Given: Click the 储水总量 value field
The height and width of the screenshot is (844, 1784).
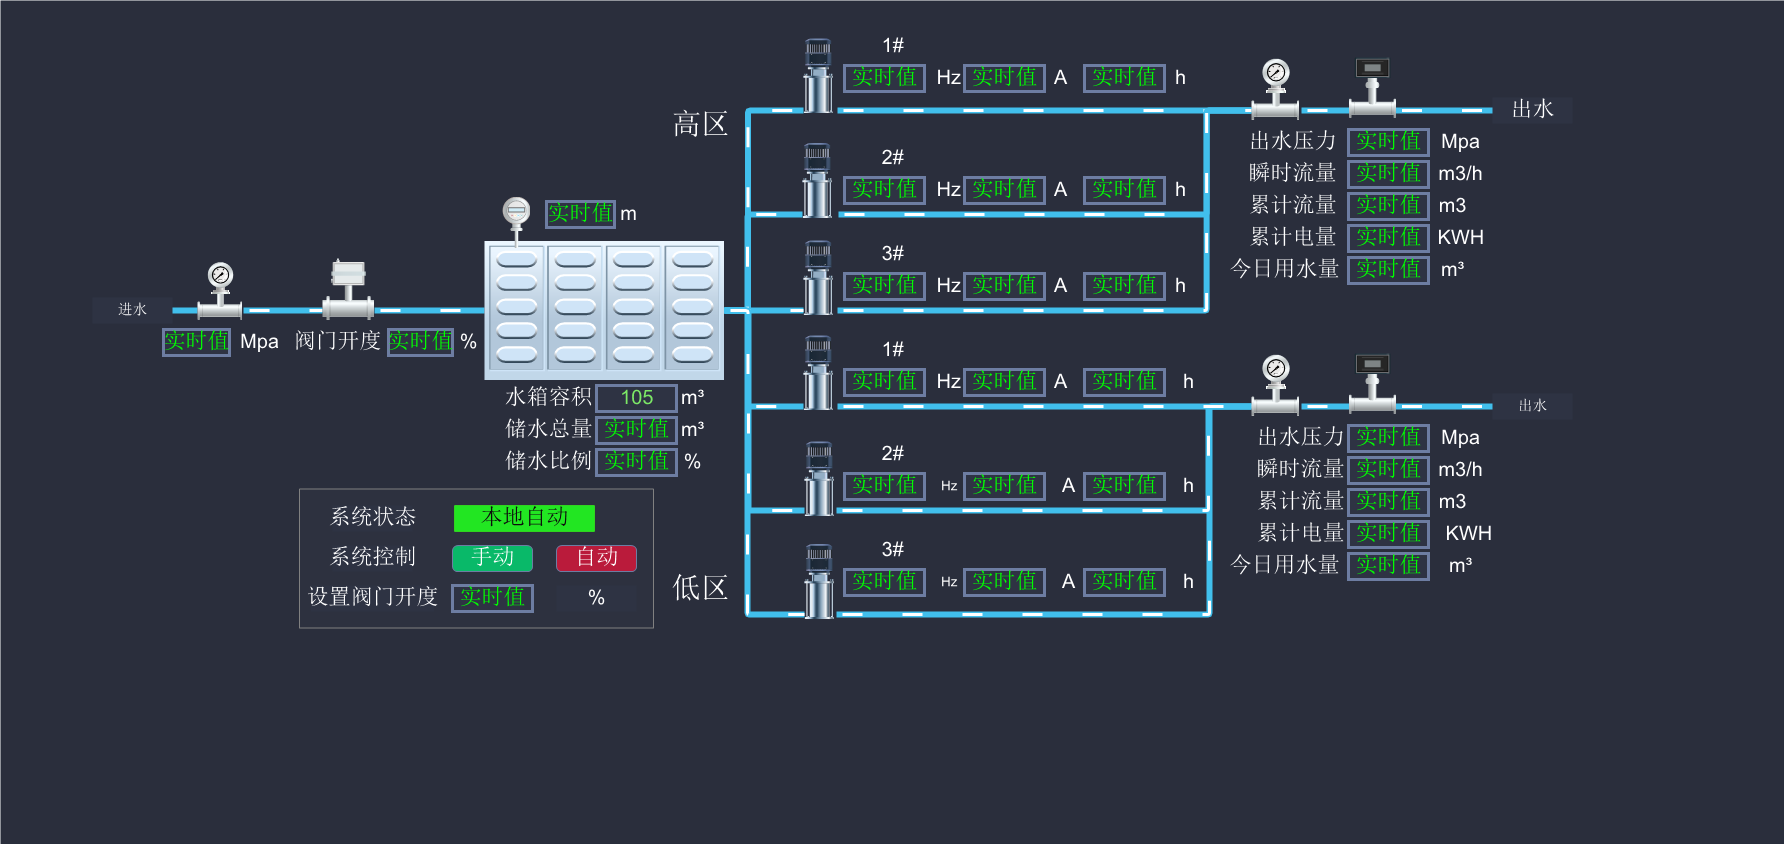Looking at the screenshot, I should 636,430.
